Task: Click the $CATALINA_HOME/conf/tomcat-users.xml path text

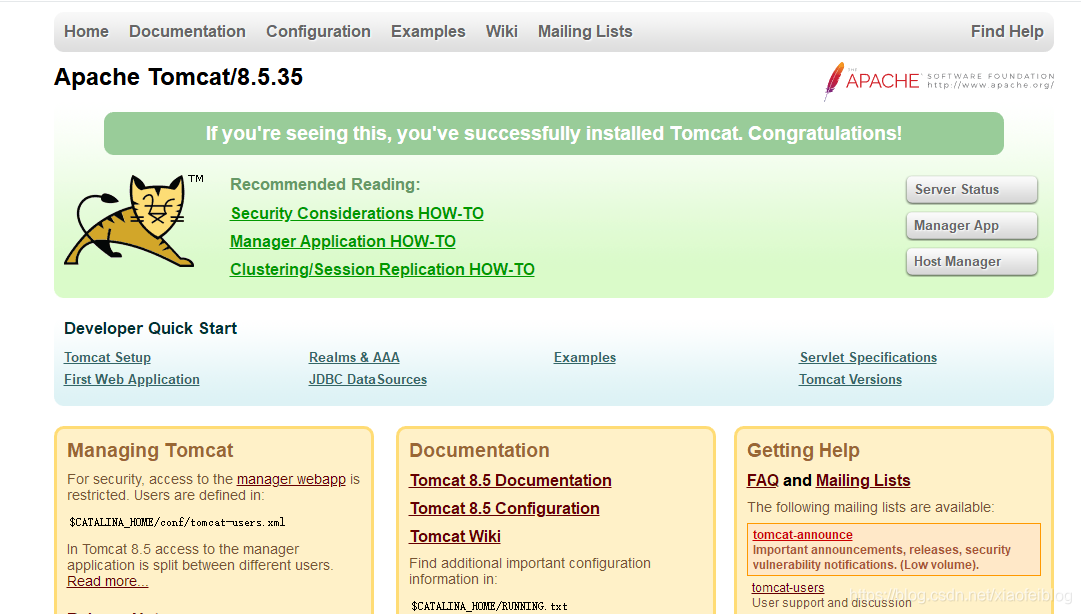Action: (x=177, y=522)
